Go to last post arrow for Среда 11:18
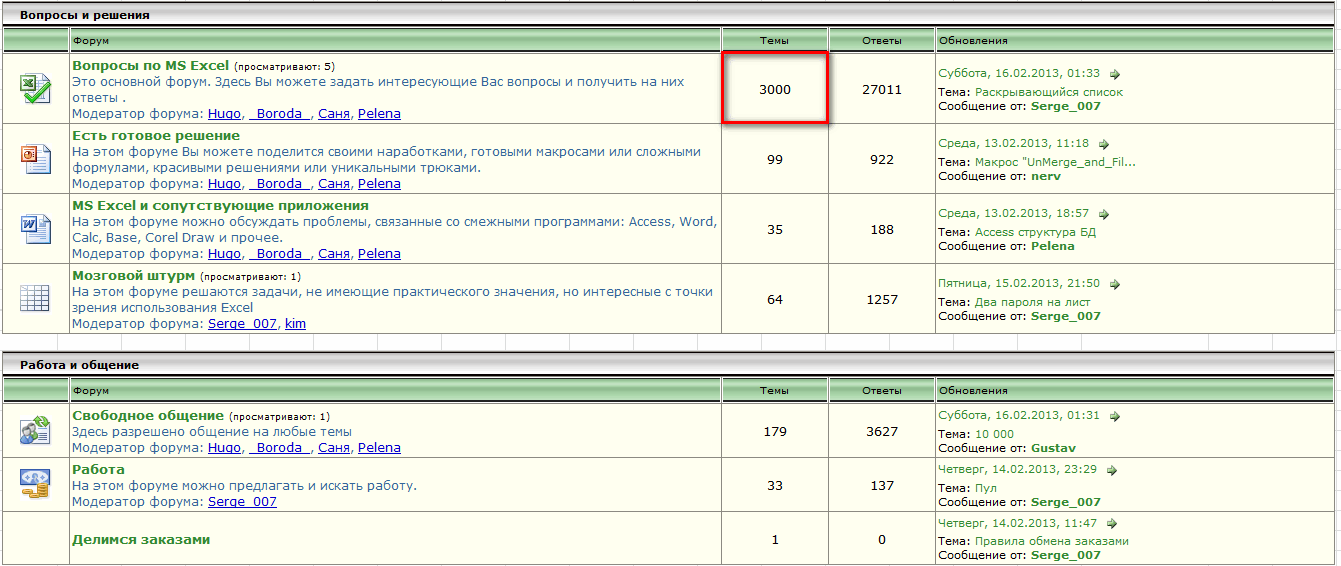This screenshot has width=1341, height=566. click(1104, 144)
